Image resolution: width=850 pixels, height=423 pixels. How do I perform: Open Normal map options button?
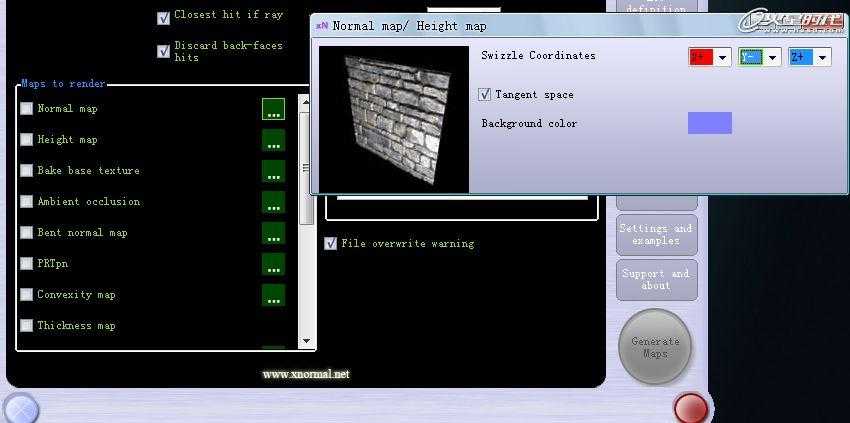coord(273,109)
